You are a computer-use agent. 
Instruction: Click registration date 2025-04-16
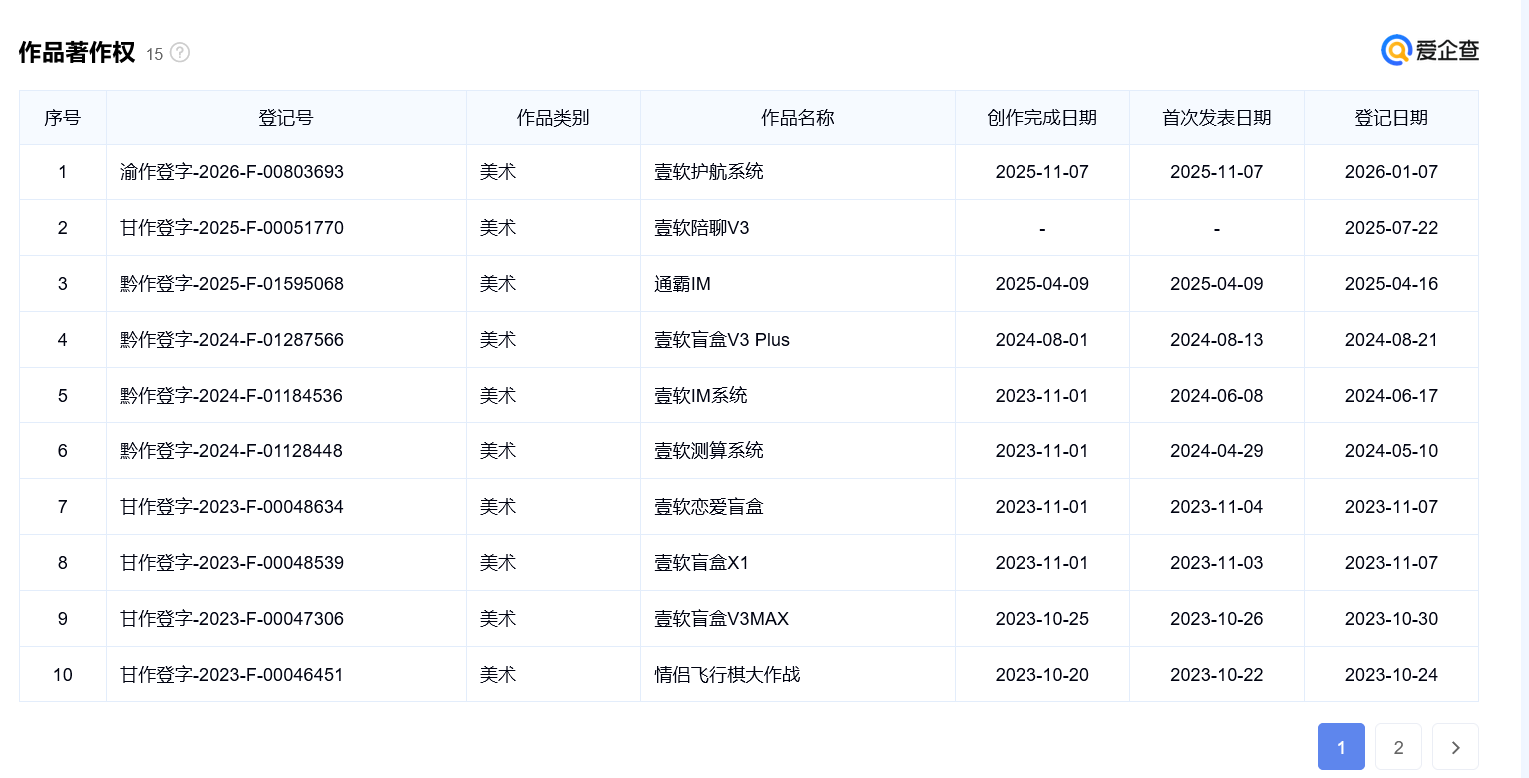pos(1391,284)
